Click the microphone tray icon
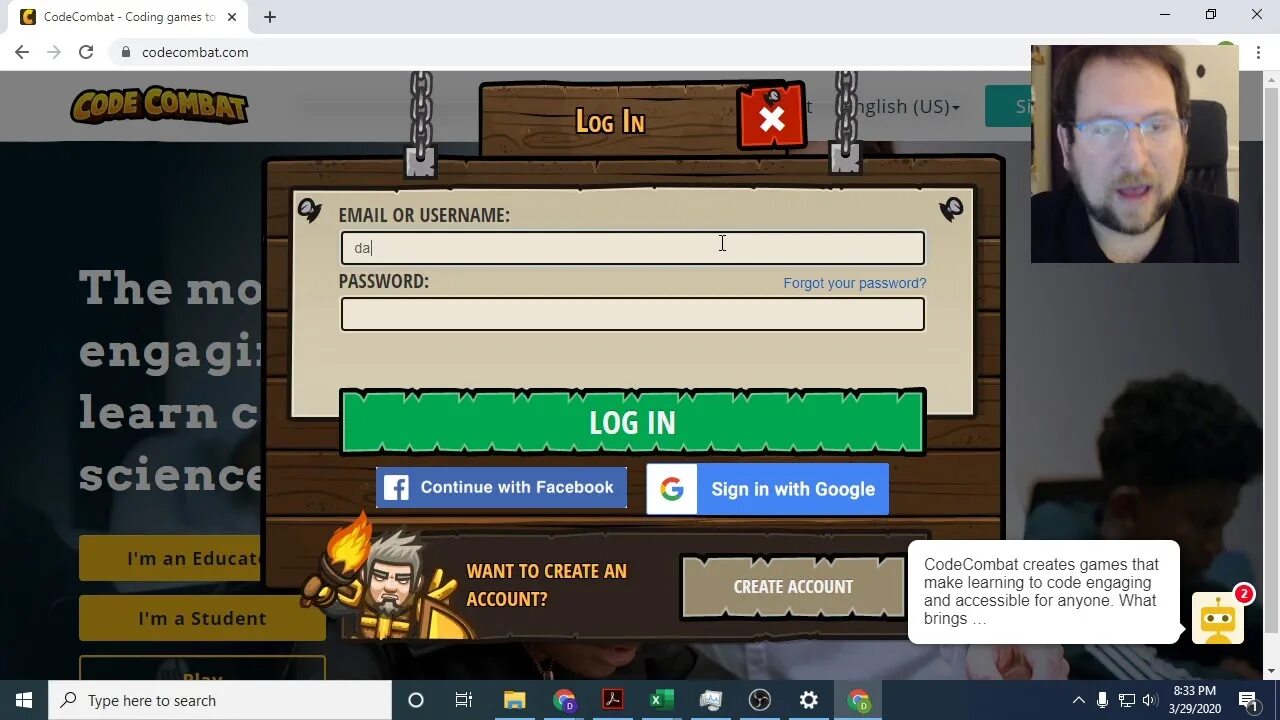 tap(1102, 700)
